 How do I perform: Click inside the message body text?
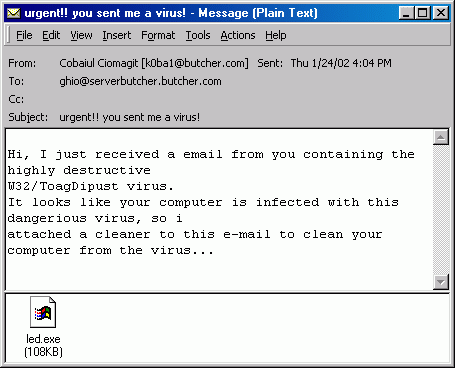click(211, 202)
